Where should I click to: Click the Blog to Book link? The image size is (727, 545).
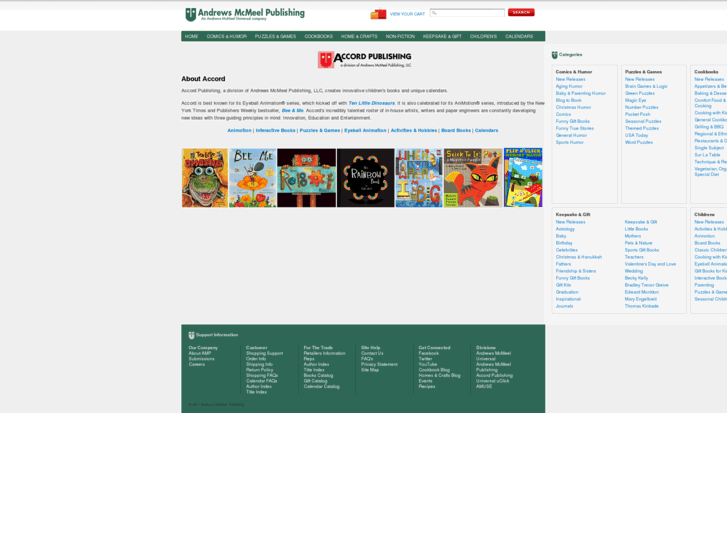point(568,100)
